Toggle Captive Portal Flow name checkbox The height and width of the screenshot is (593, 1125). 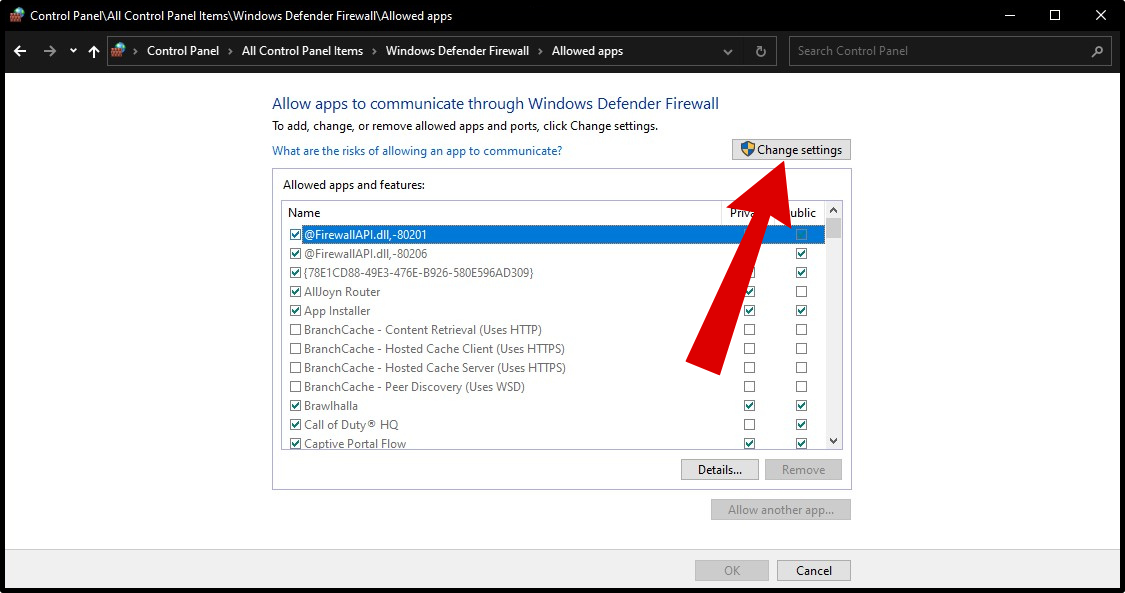pos(295,444)
